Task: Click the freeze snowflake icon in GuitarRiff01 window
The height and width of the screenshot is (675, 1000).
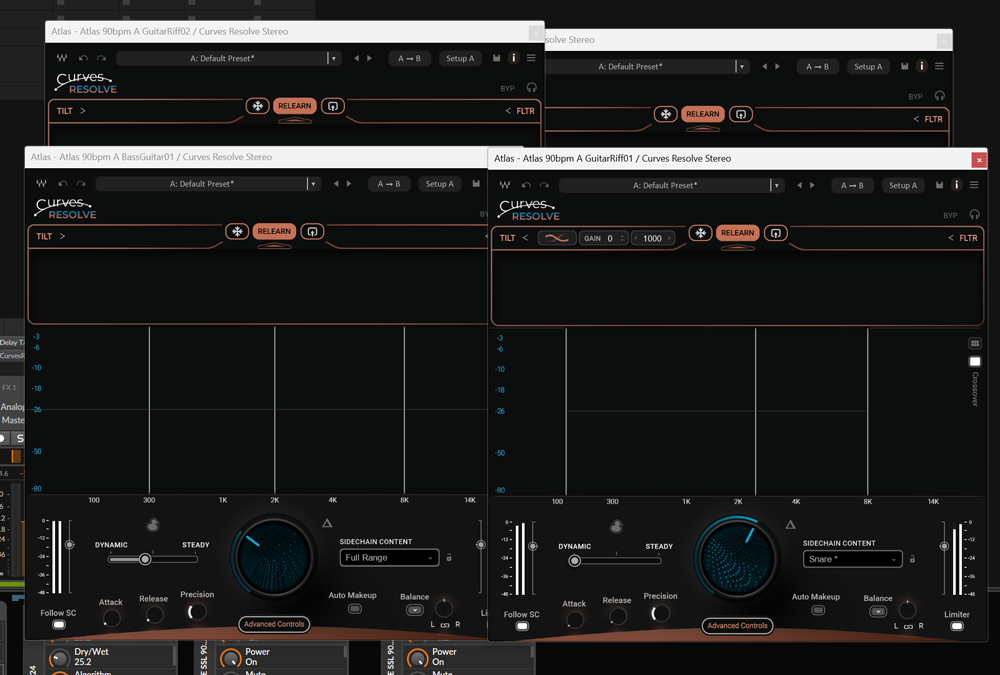Action: (701, 233)
